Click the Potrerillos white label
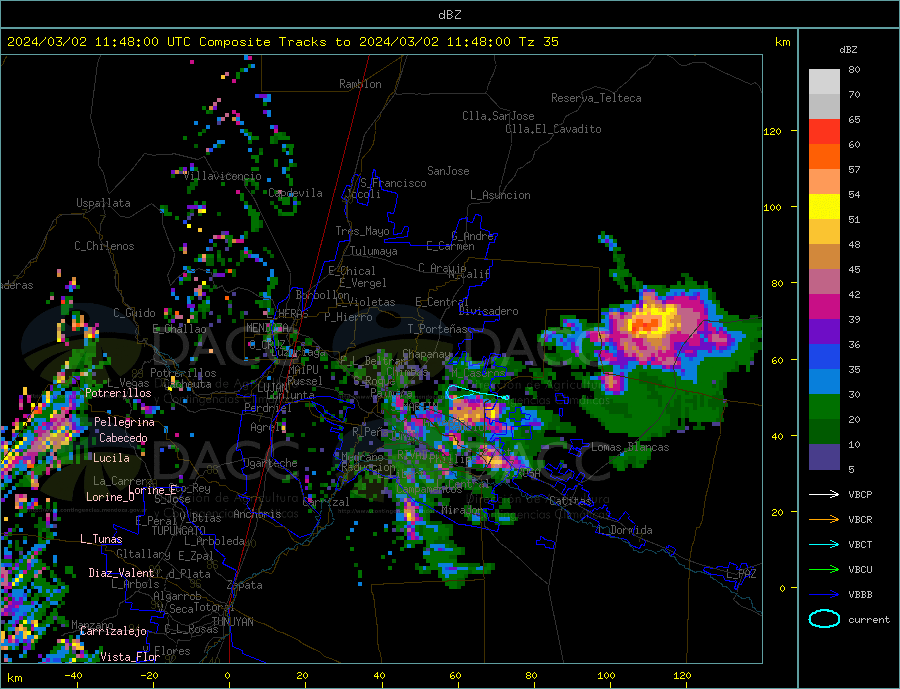Image resolution: width=900 pixels, height=689 pixels. click(x=118, y=393)
